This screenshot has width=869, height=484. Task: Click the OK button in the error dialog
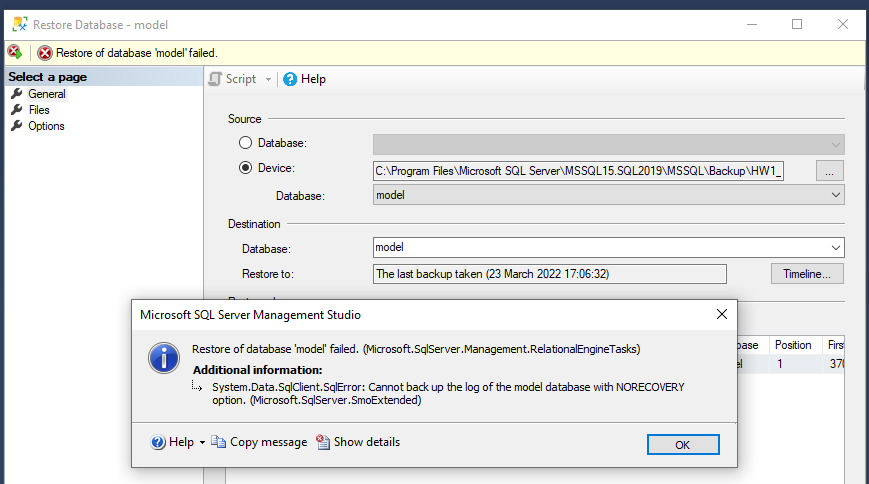tap(683, 445)
